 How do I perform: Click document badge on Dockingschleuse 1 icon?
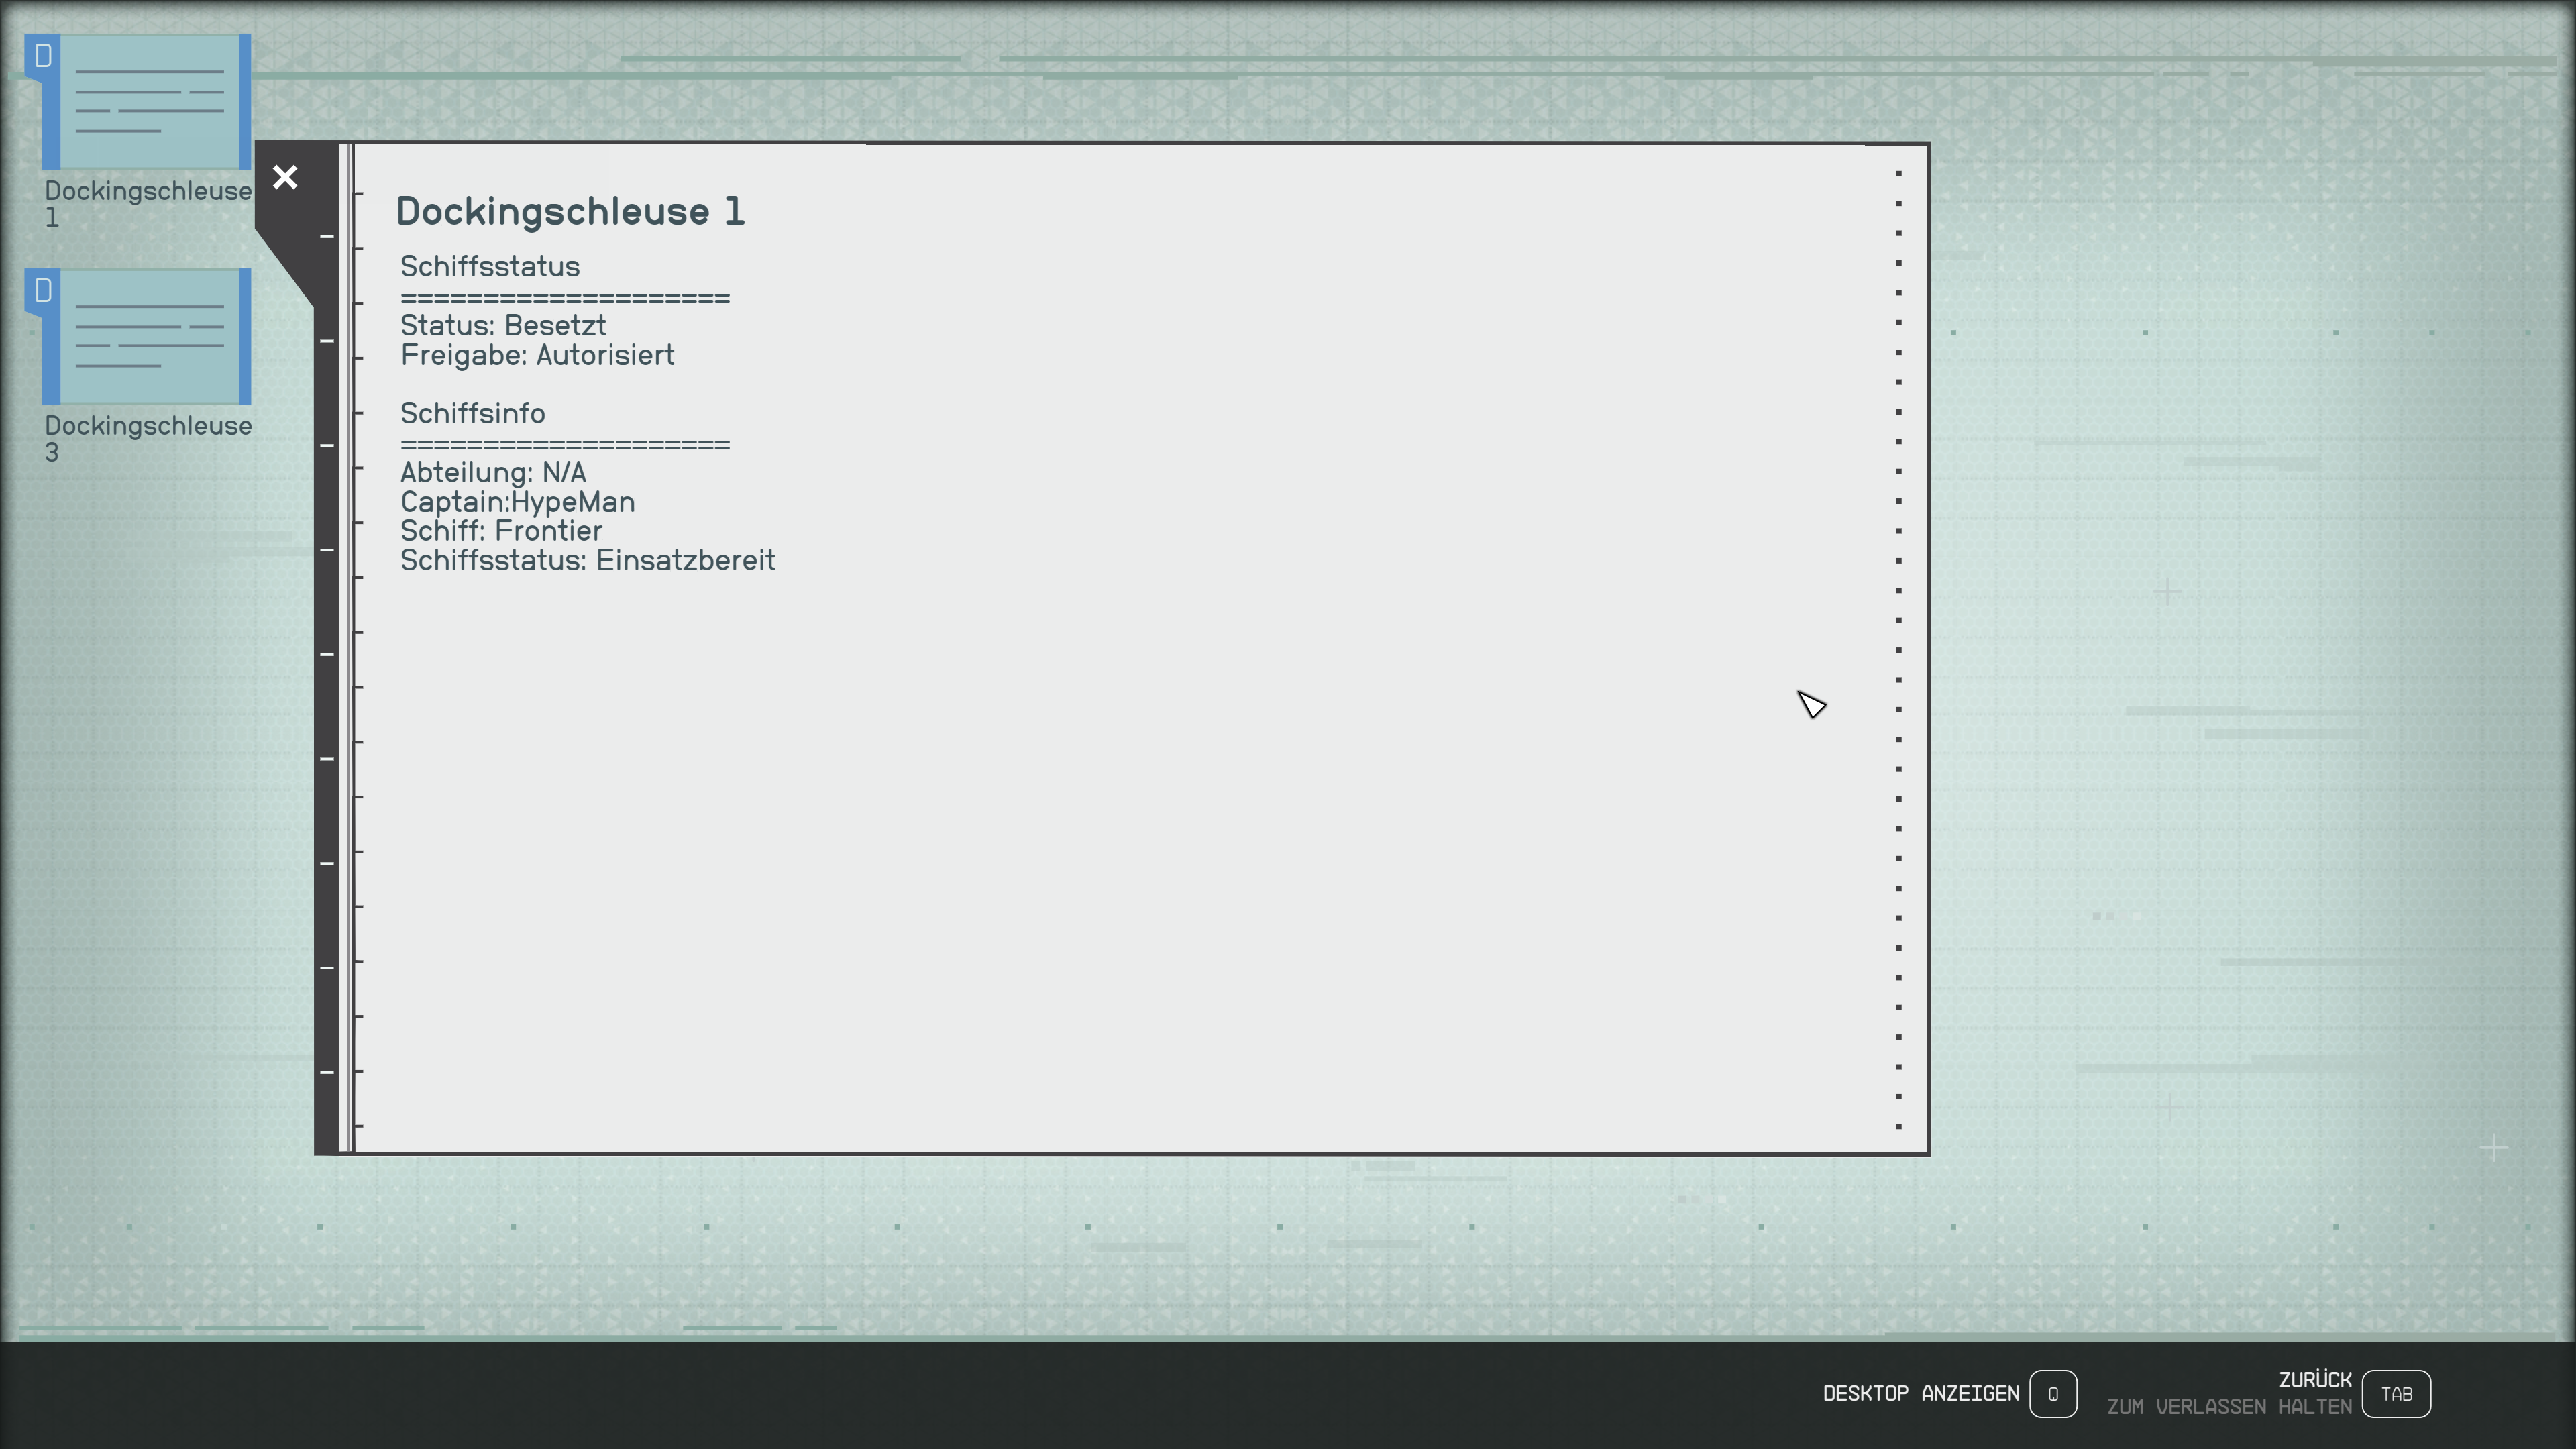click(42, 56)
